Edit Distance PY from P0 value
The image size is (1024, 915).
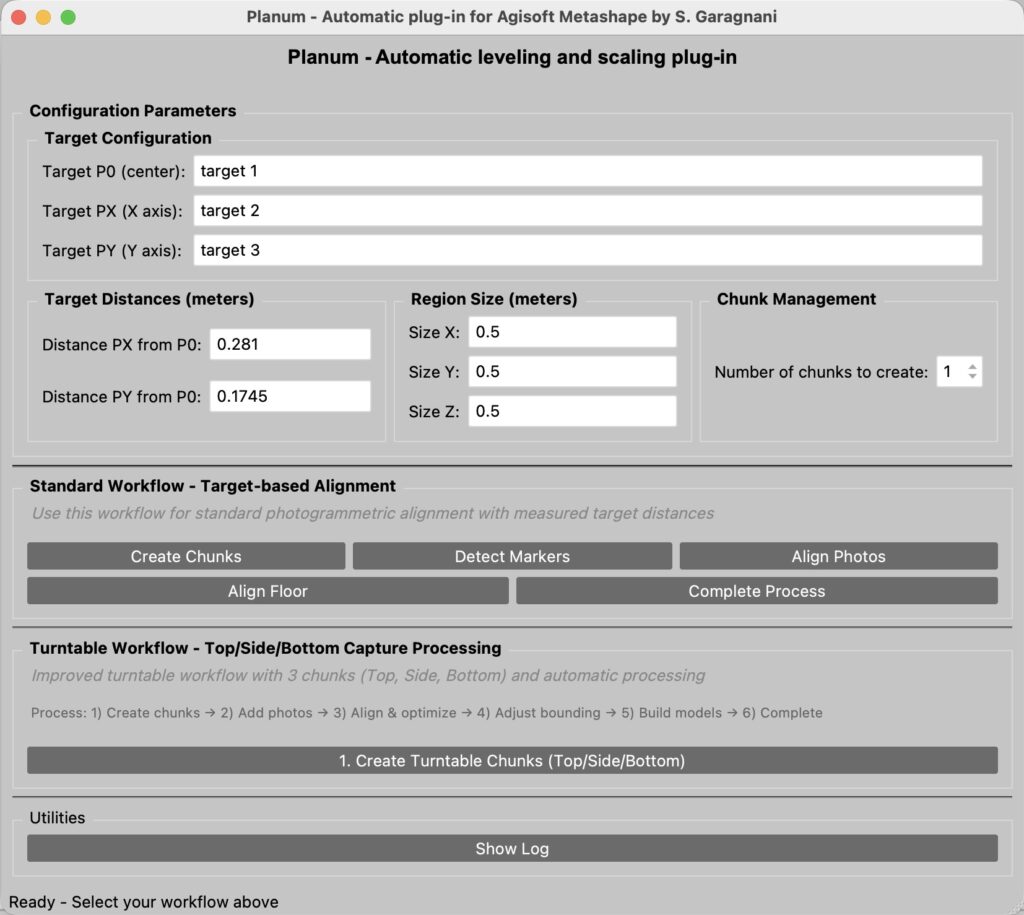pos(289,396)
